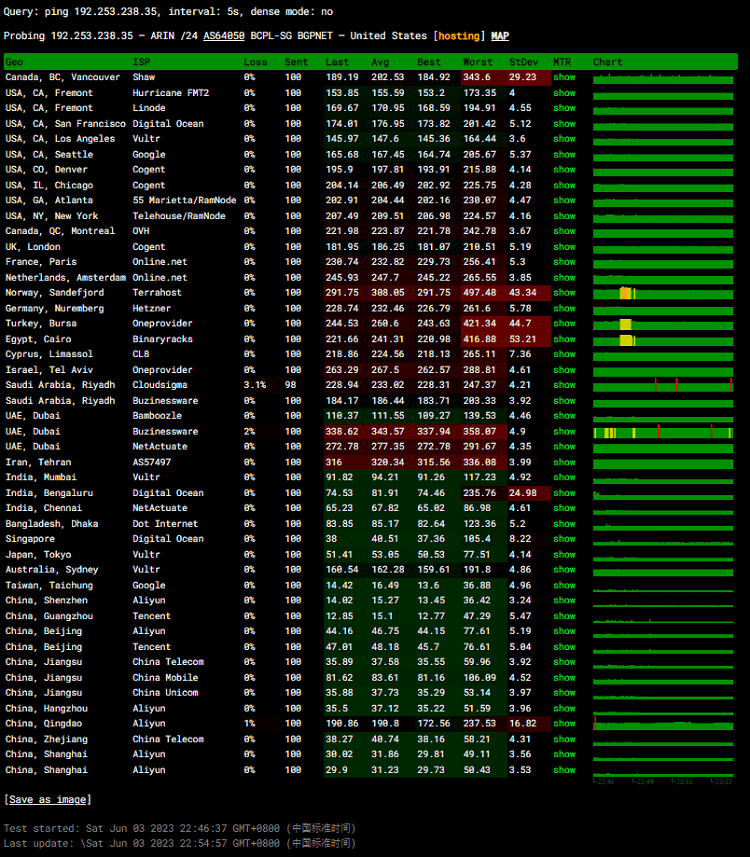The image size is (750, 857).
Task: Click latency chart for Dubai Buzinessware row
Action: click(x=663, y=431)
